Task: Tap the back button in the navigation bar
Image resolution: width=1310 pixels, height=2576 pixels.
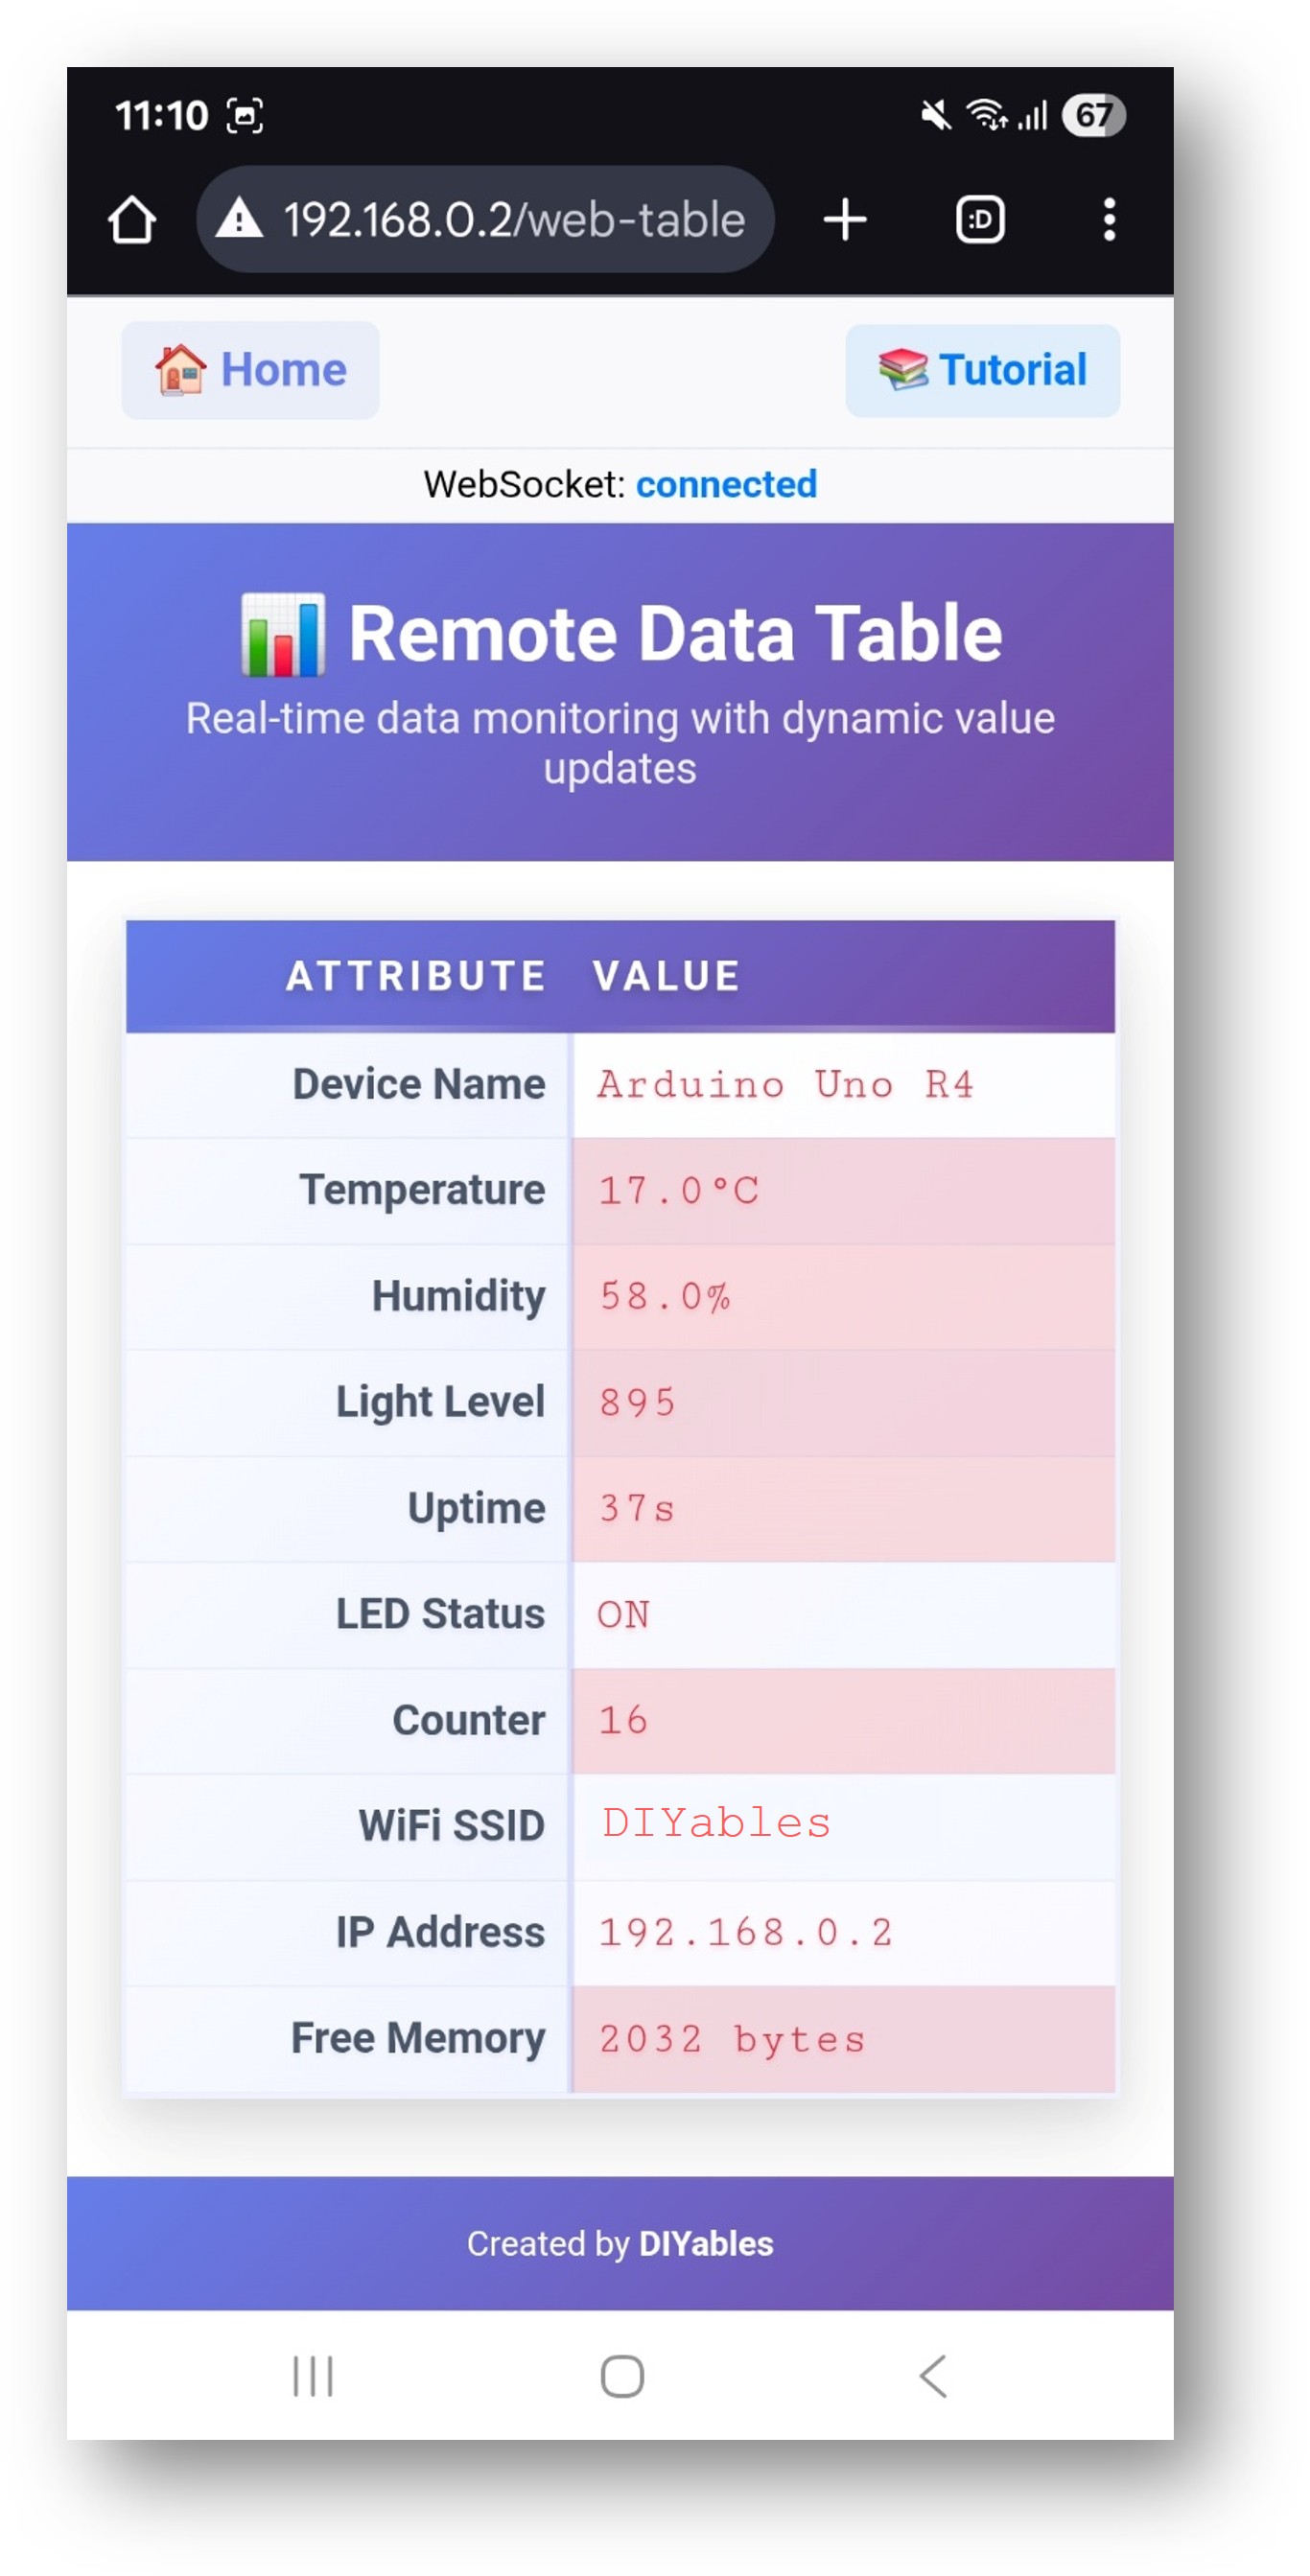Action: pos(933,2378)
